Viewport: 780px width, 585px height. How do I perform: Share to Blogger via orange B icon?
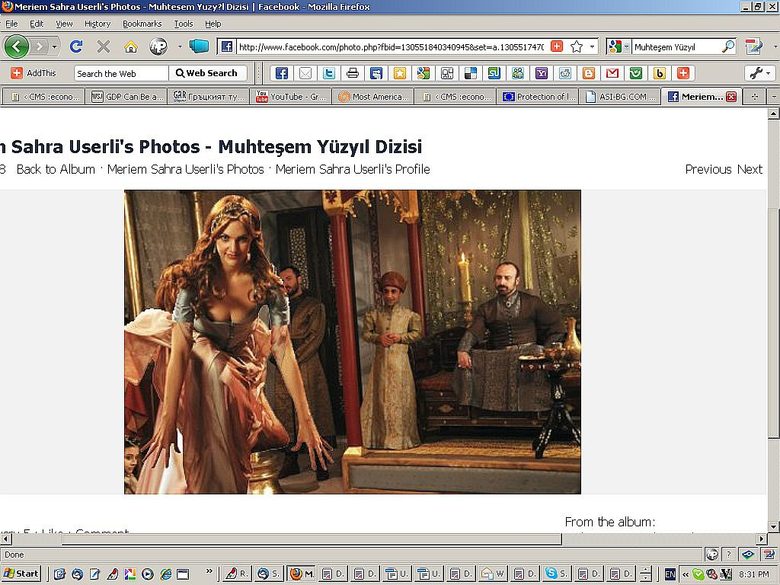[588, 74]
